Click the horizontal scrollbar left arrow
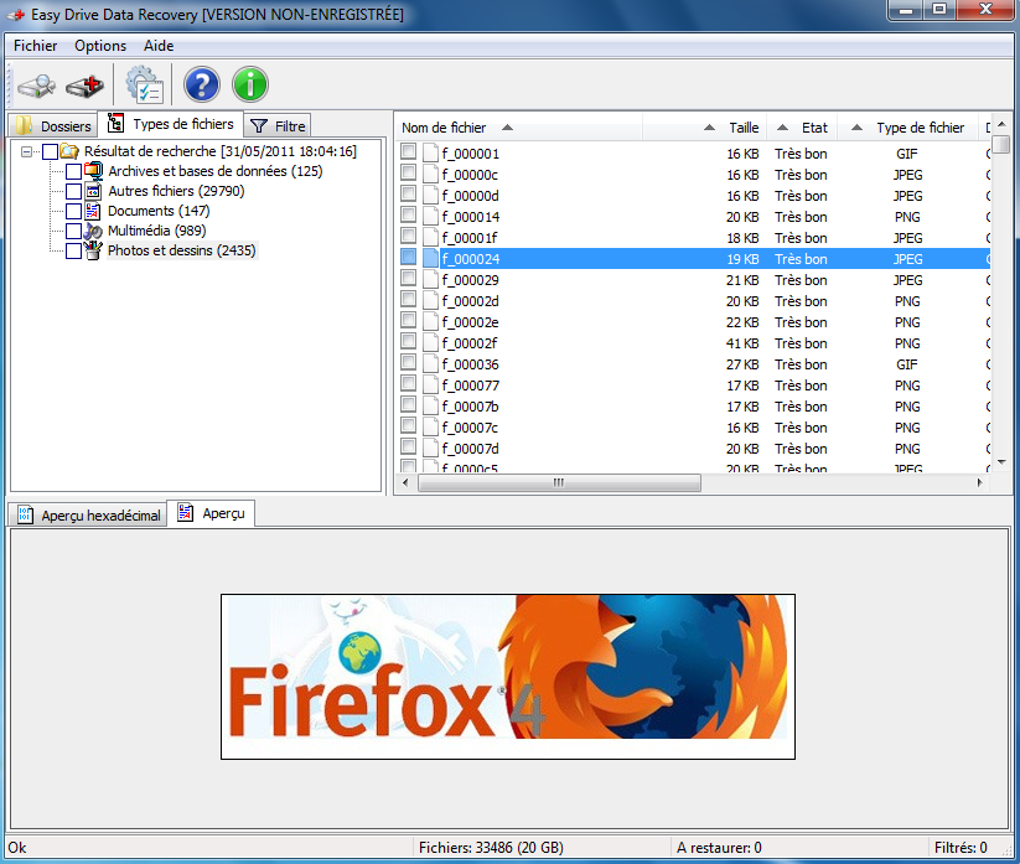 tap(406, 482)
